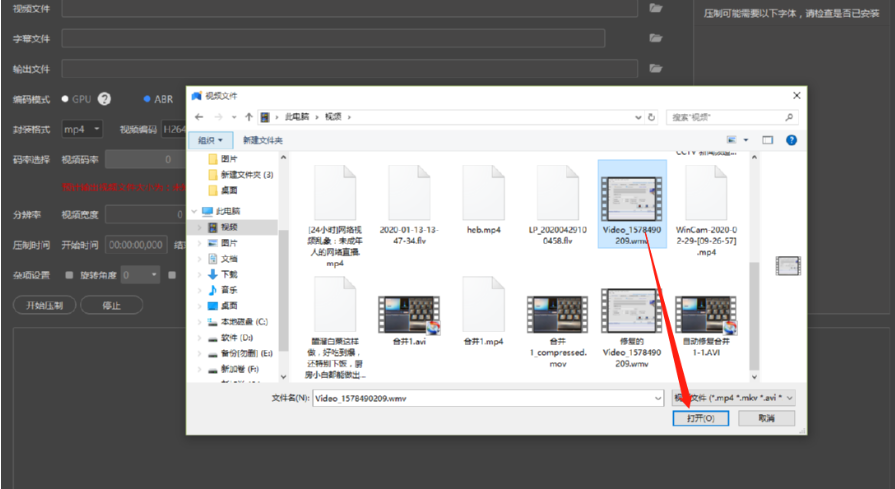Select the WinCam-2020-02-29 mp4 file
Viewport: 895px width, 489px height.
tap(706, 210)
